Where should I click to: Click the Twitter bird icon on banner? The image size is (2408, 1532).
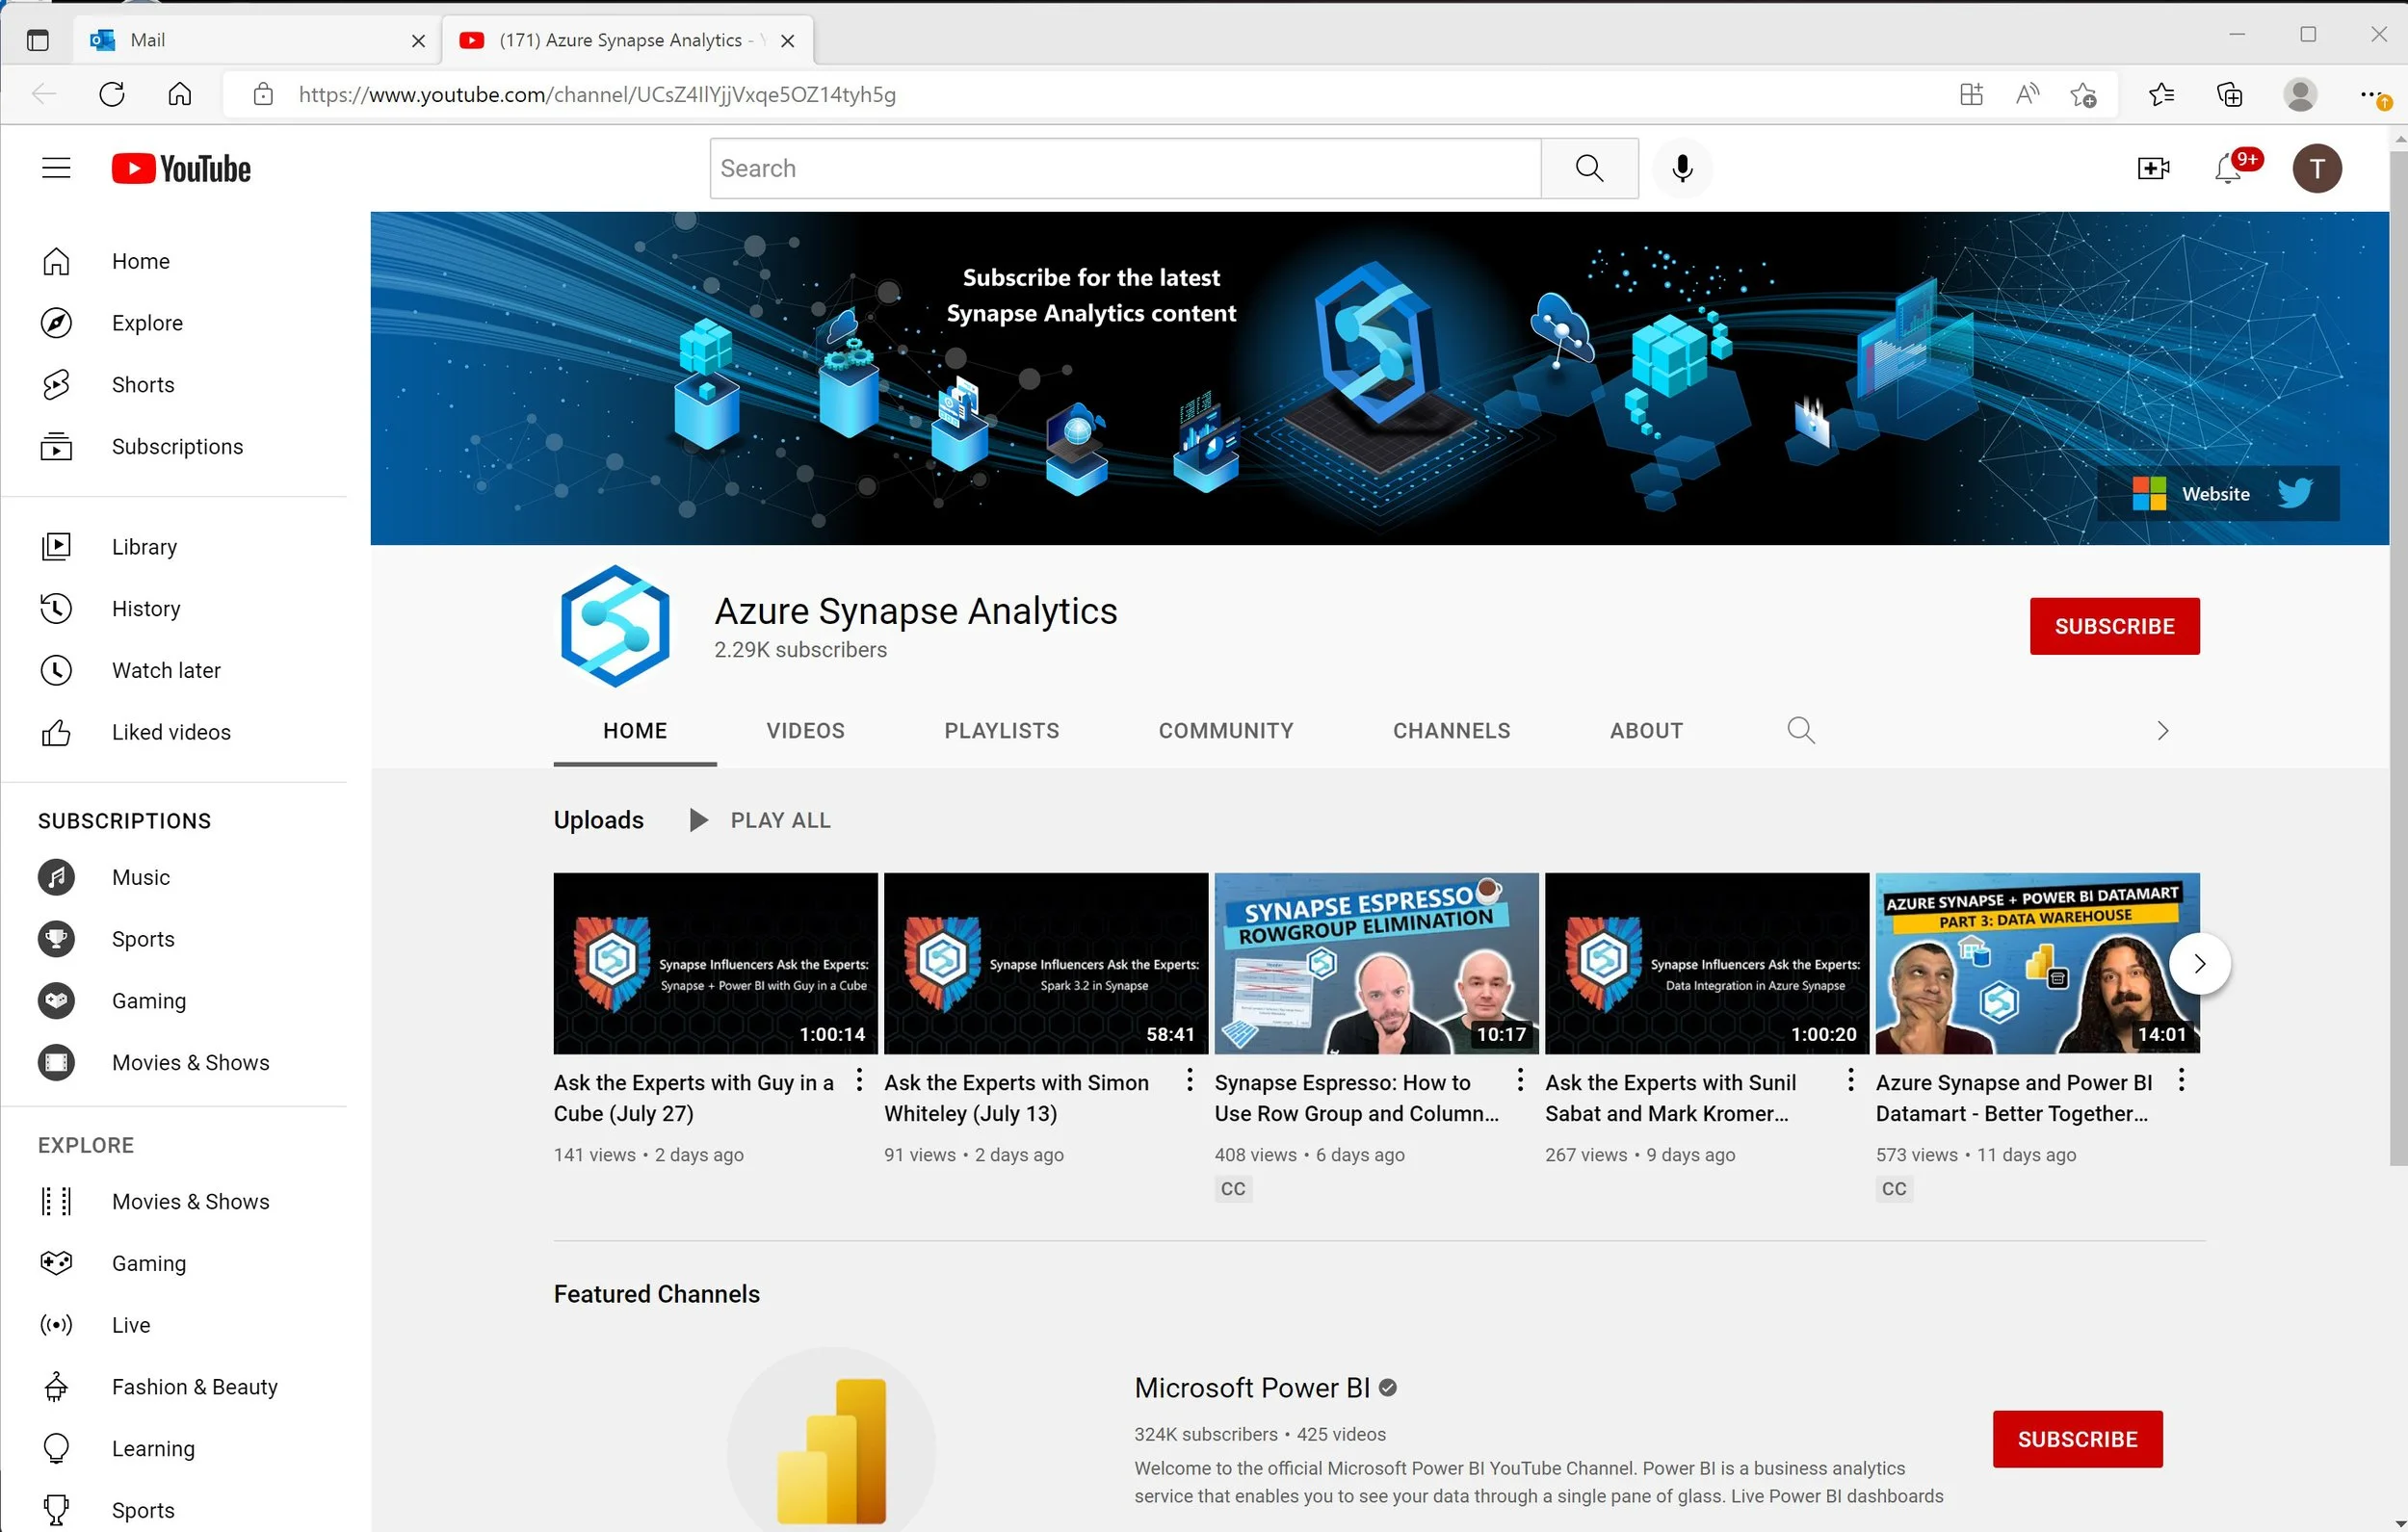pyautogui.click(x=2295, y=493)
